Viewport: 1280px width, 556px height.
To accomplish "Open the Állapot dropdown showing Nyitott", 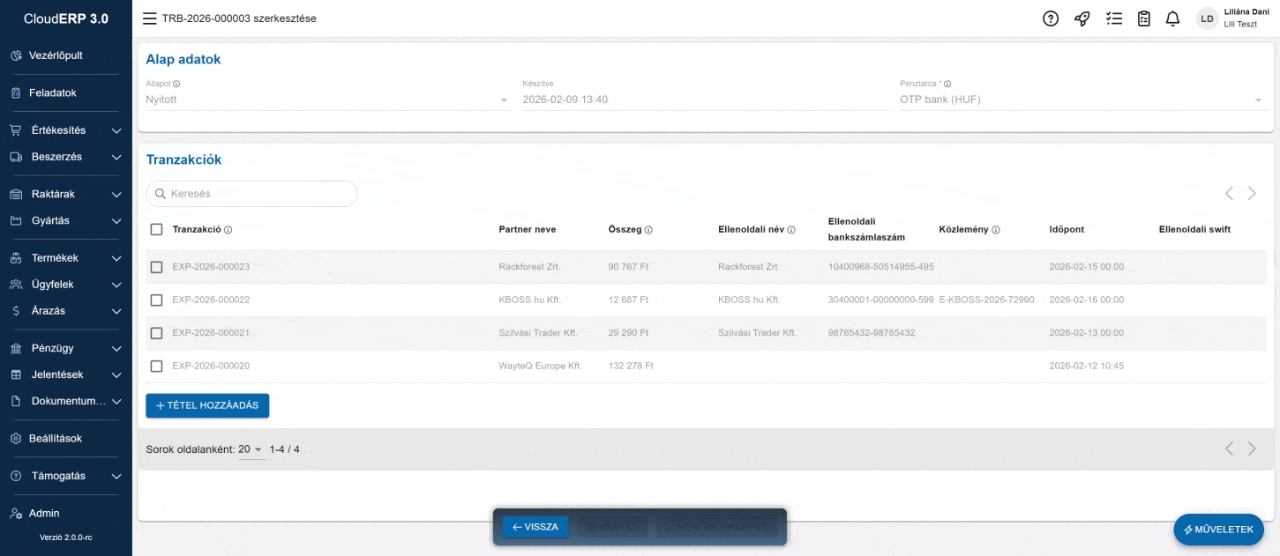I will tap(328, 100).
